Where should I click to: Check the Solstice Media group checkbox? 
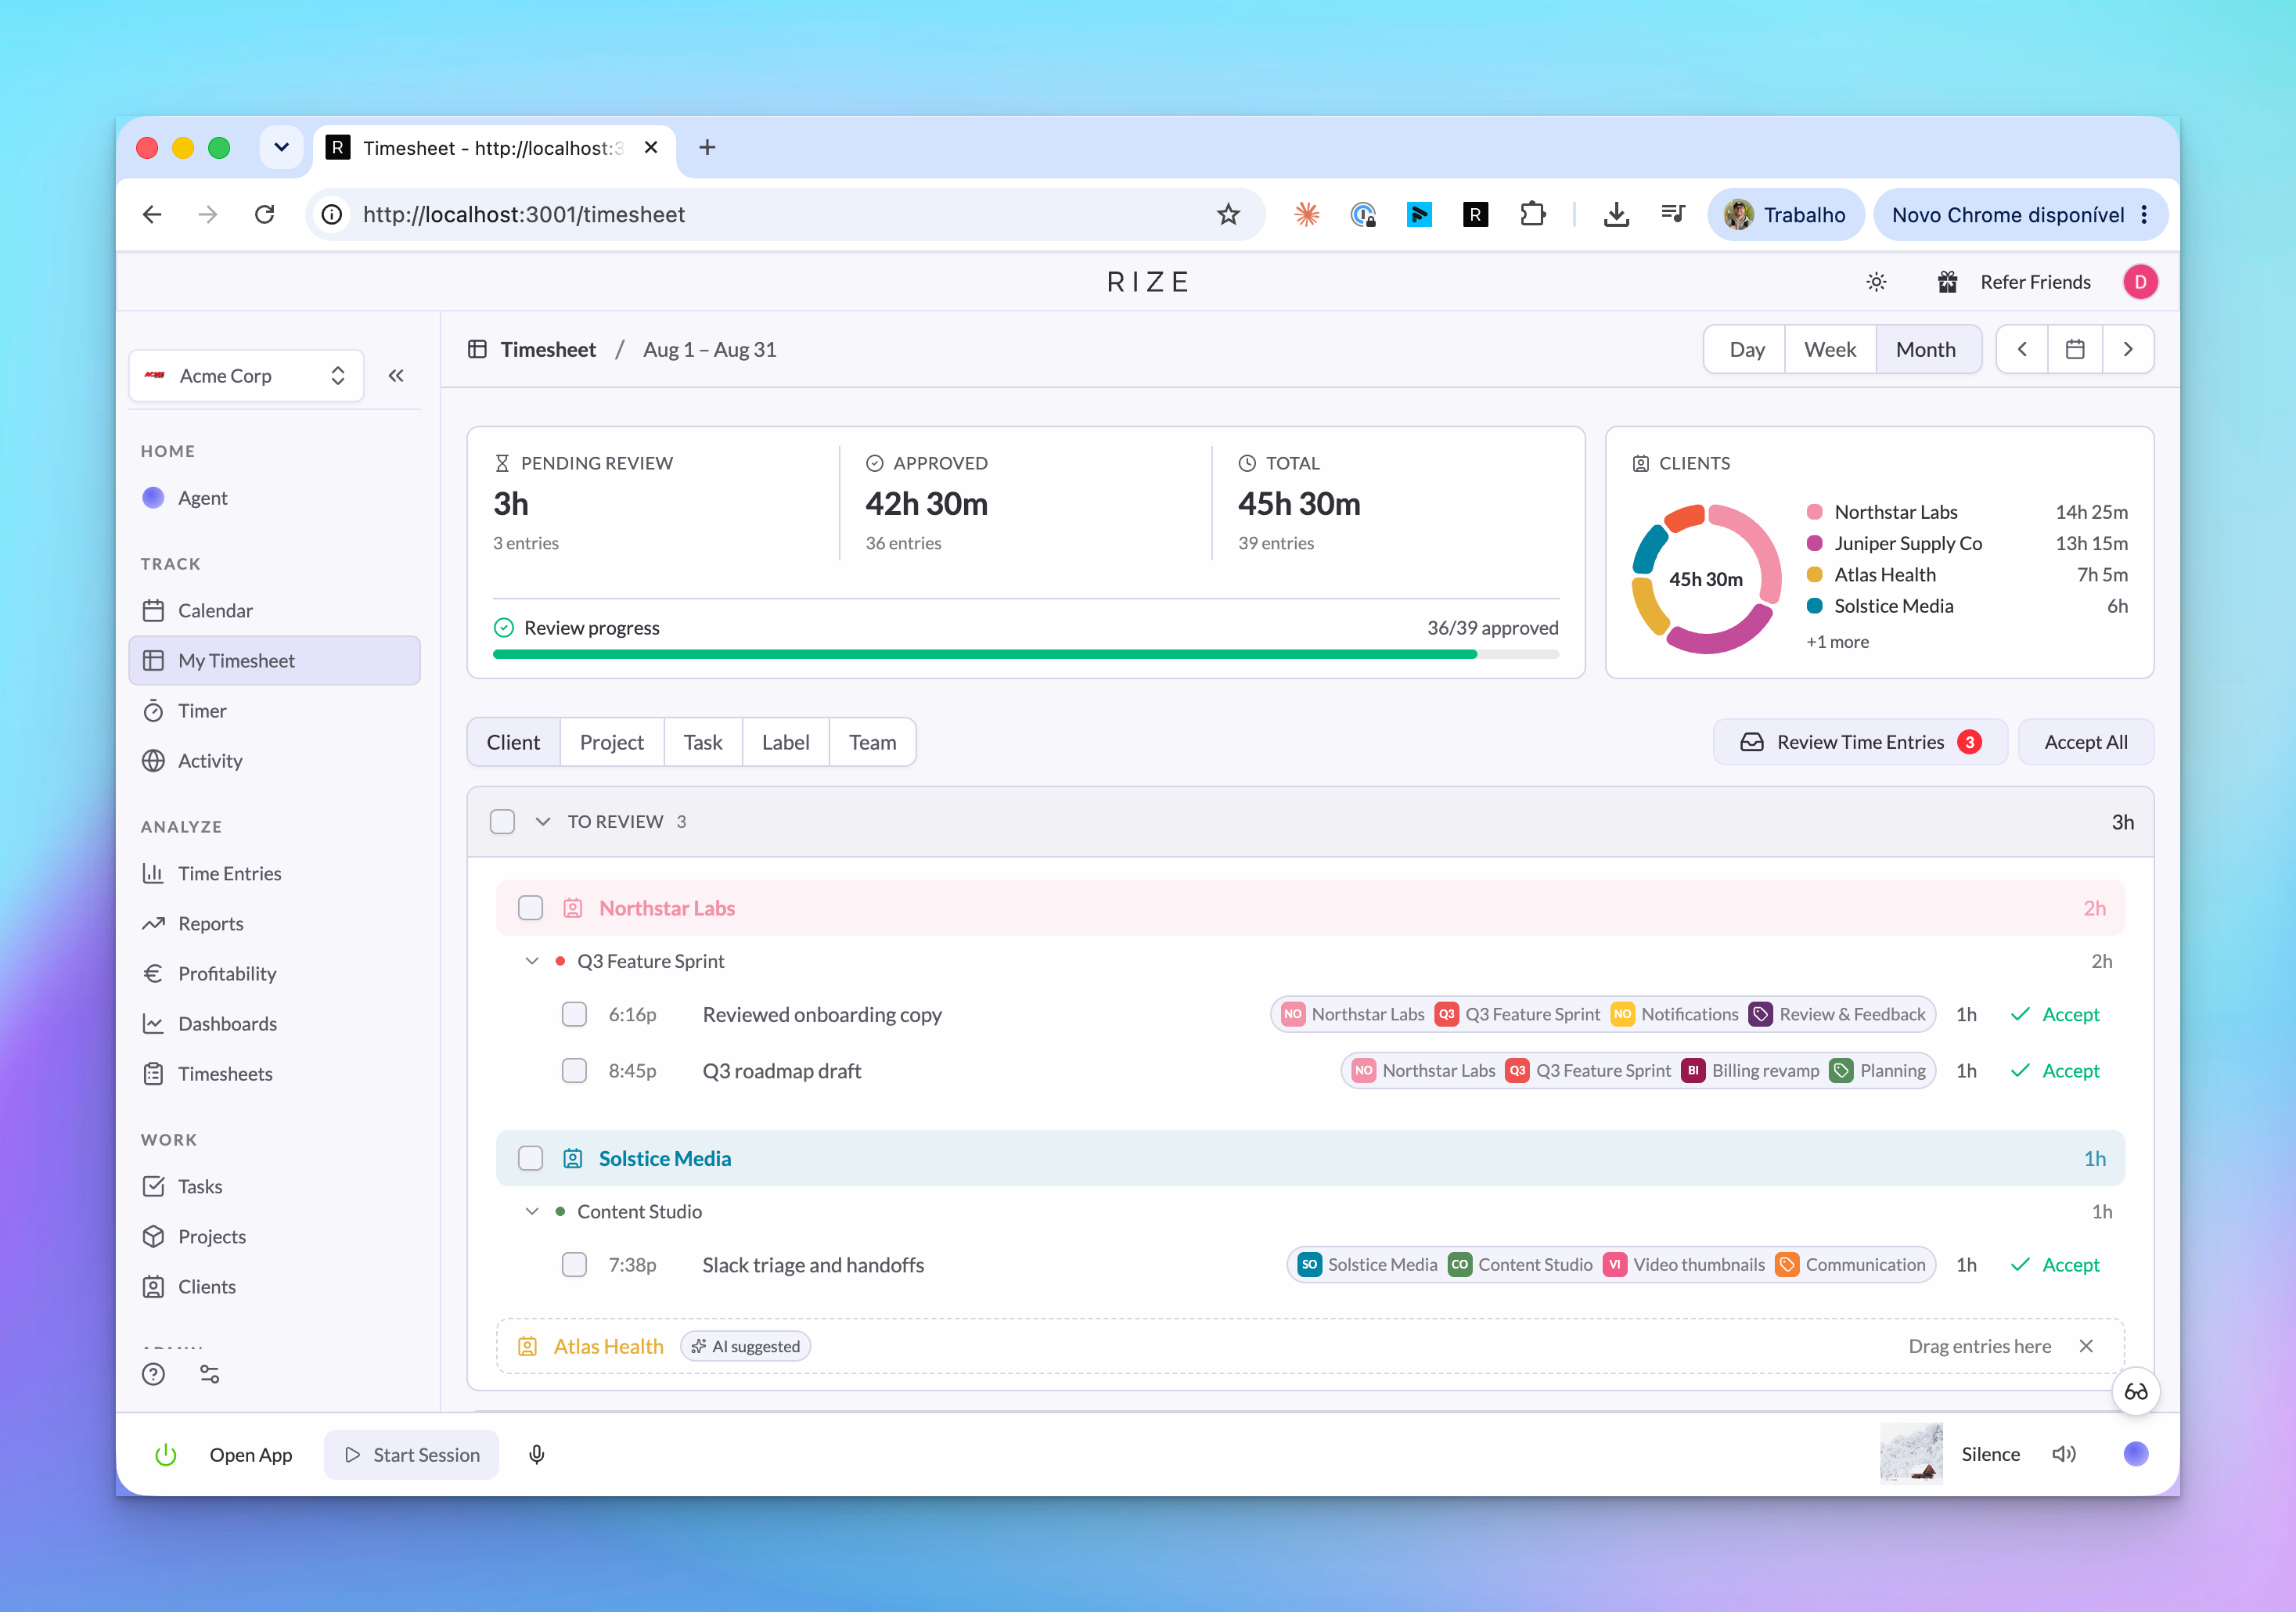click(x=530, y=1158)
